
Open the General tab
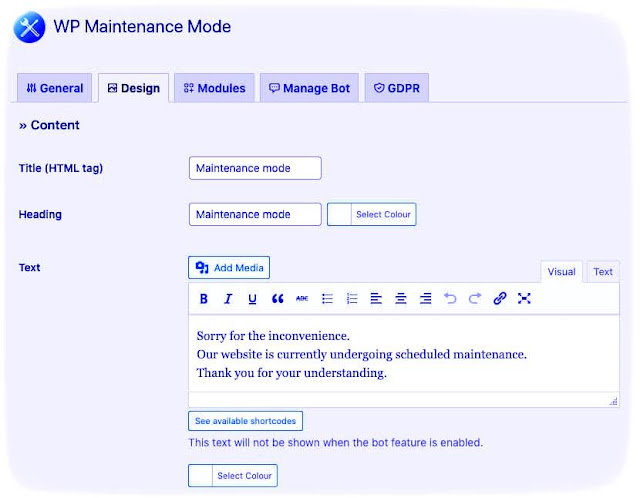(54, 88)
